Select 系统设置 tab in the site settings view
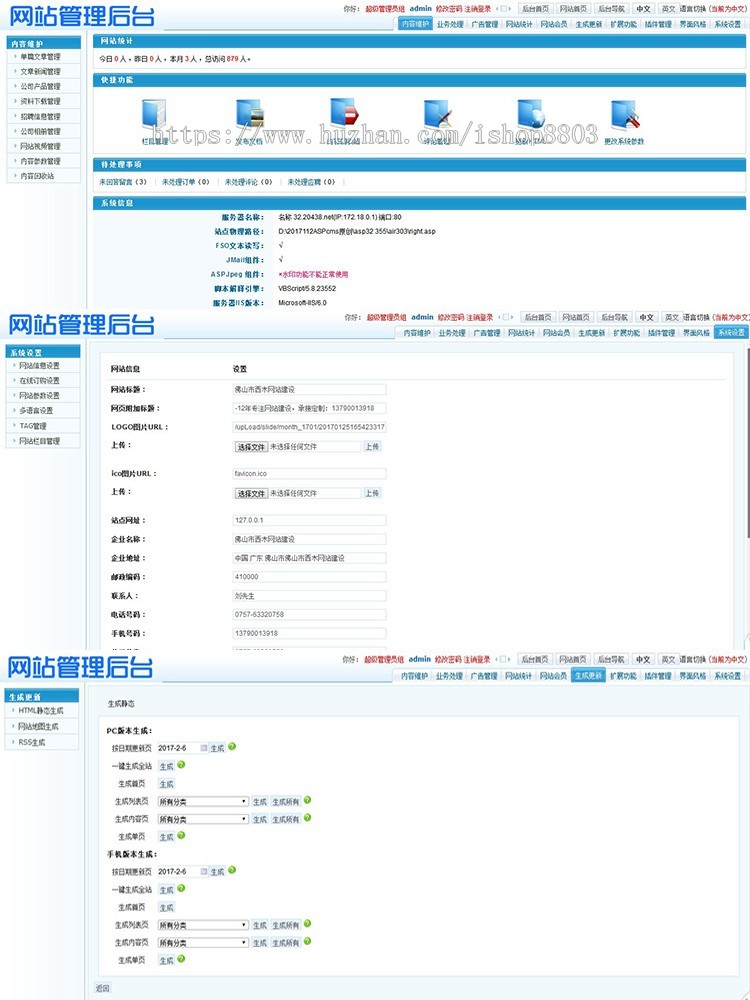The height and width of the screenshot is (1000, 750). (731, 333)
